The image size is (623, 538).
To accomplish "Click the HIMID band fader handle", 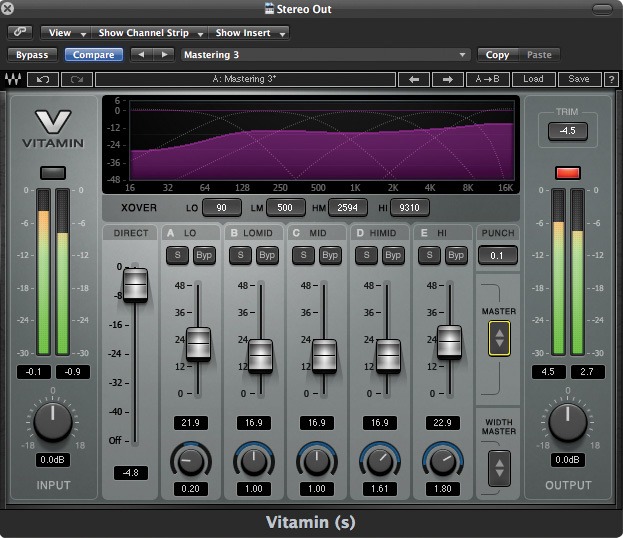I will 388,356.
